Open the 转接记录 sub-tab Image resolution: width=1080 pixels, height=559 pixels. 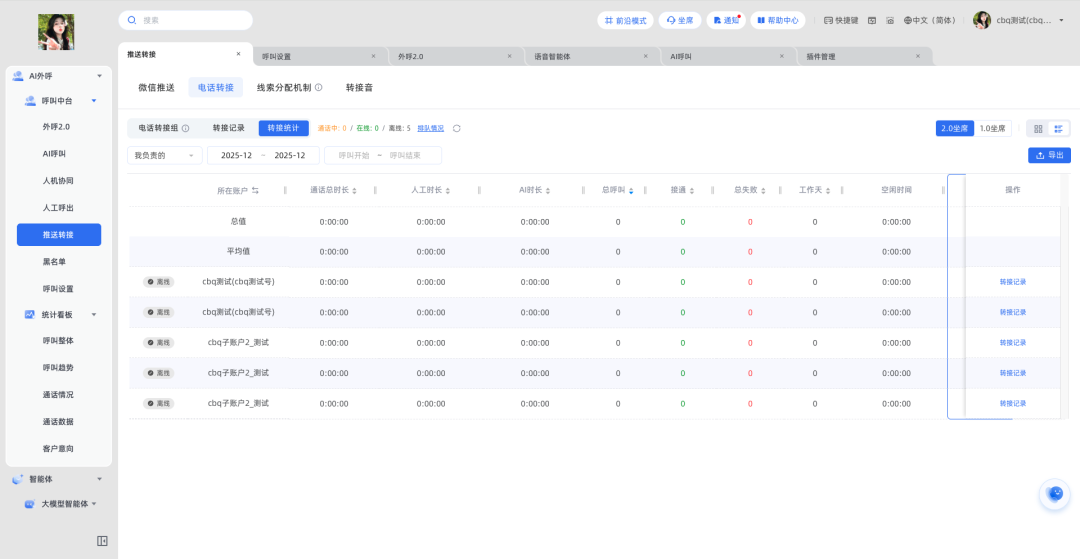pos(228,128)
